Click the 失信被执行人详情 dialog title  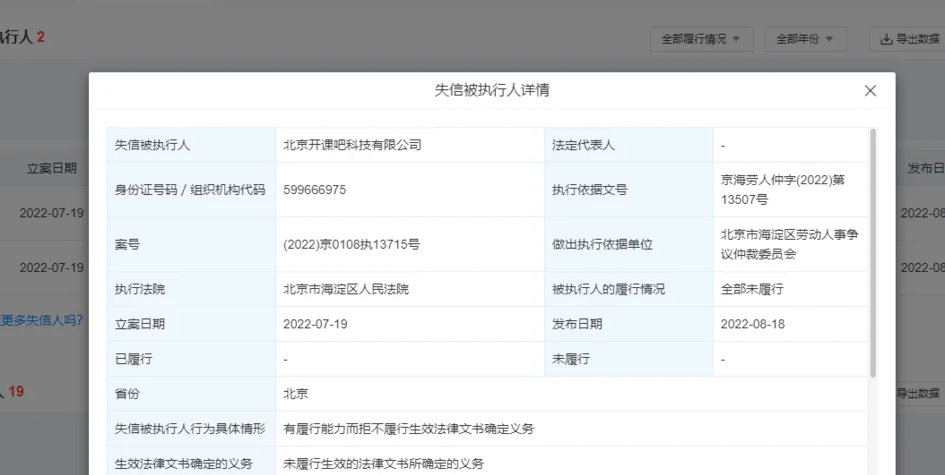(491, 91)
